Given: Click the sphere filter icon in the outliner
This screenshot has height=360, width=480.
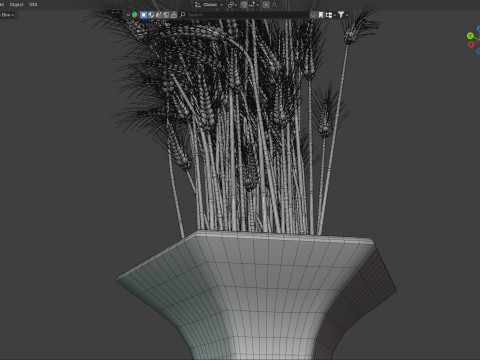Looking at the screenshot, I should [x=151, y=15].
